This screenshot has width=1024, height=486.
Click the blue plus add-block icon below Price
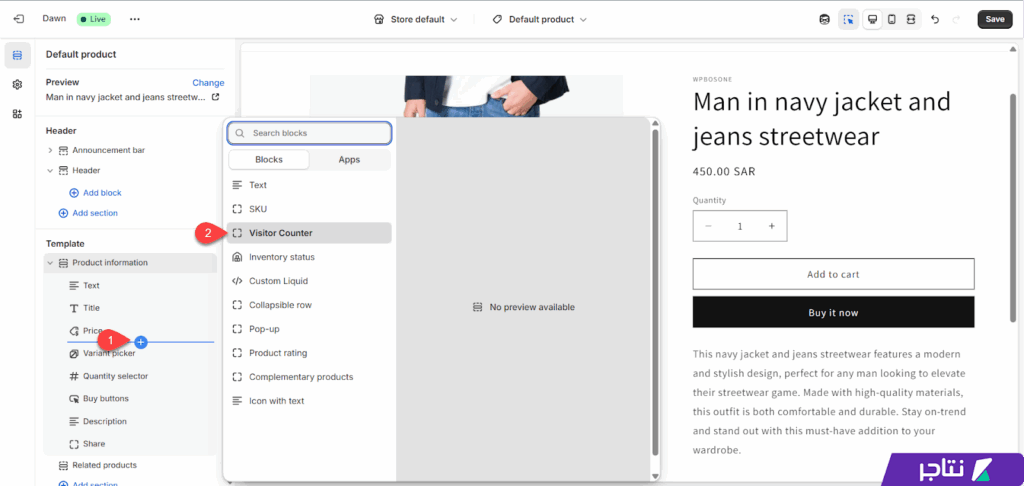[x=141, y=342]
